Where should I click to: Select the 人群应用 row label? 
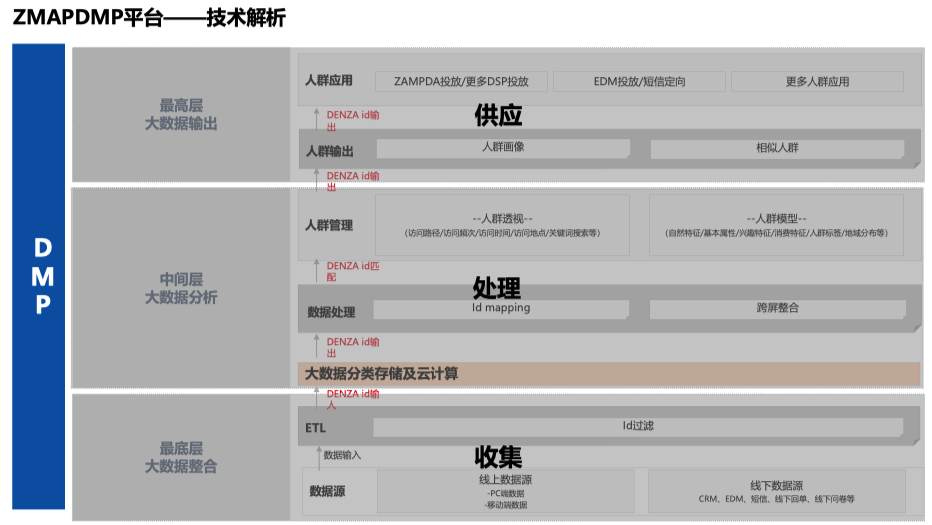[329, 81]
